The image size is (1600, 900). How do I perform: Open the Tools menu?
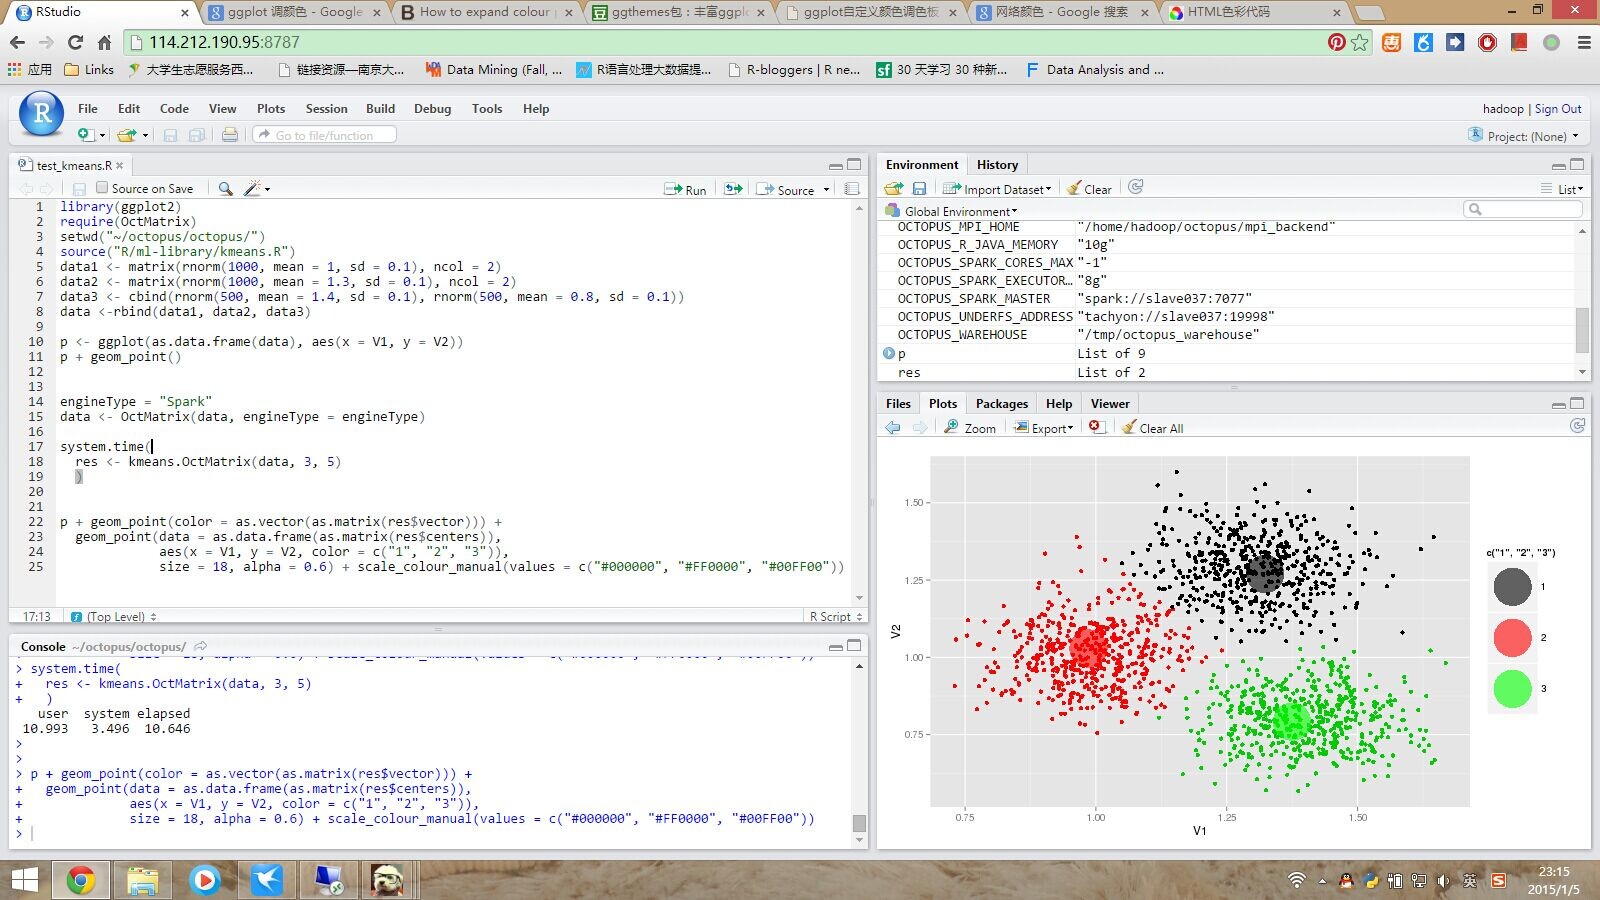click(487, 109)
